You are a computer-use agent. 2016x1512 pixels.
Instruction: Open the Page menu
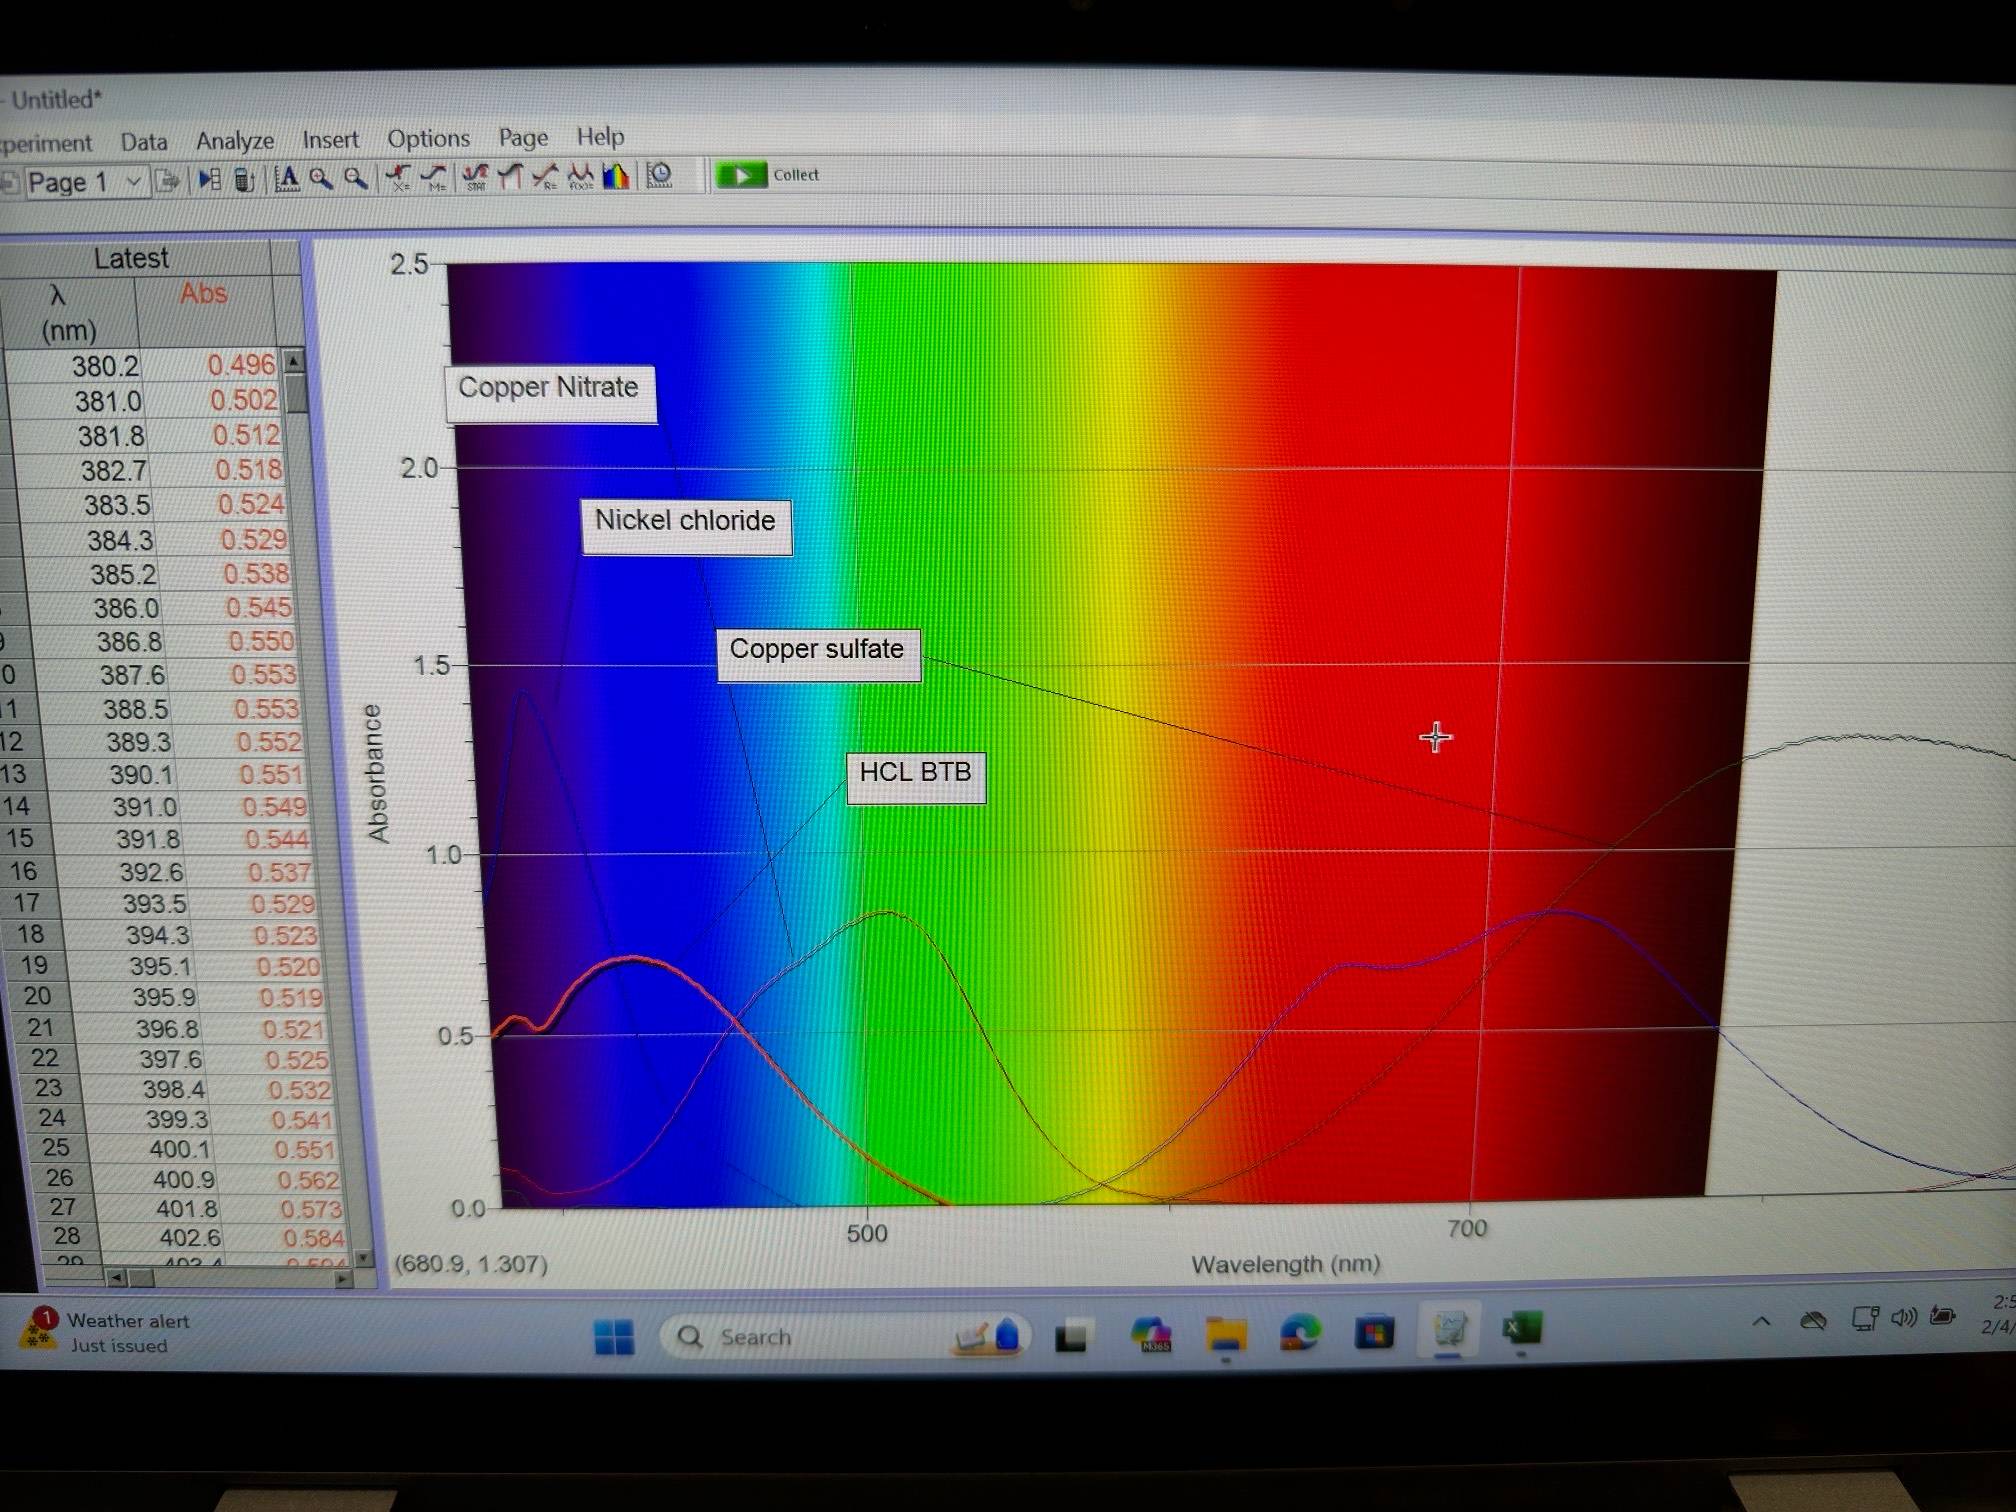click(523, 137)
